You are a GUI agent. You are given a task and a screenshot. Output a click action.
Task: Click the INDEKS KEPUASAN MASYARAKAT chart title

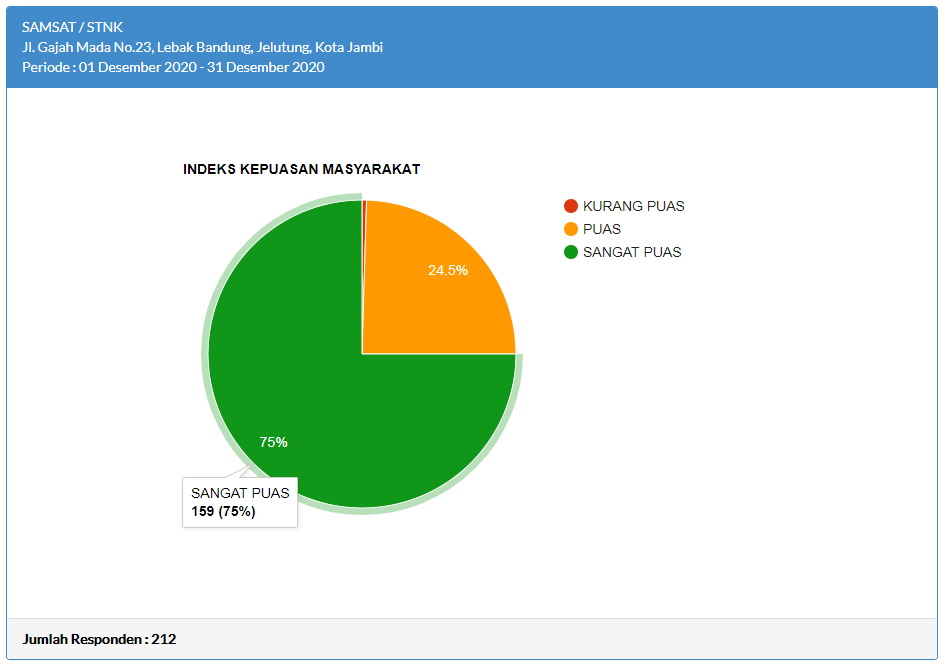point(301,169)
